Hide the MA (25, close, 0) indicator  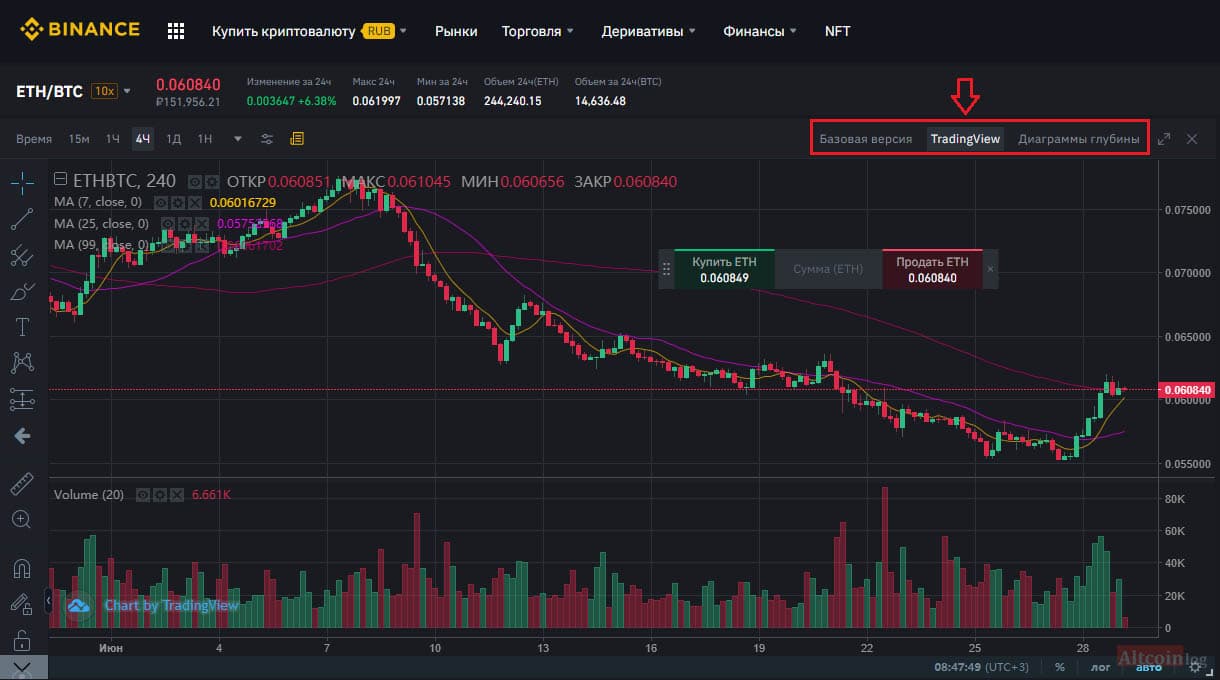167,223
